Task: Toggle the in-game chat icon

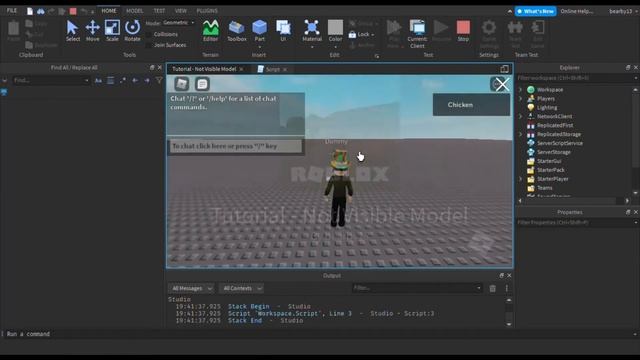Action: point(202,84)
